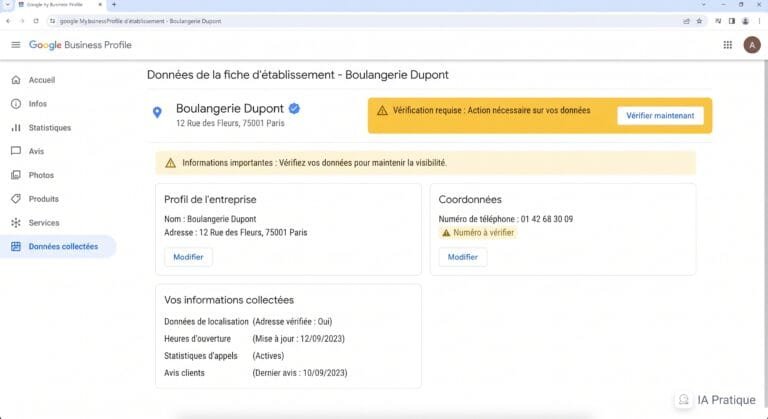Open browser side panel icon
The width and height of the screenshot is (768, 419).
pyautogui.click(x=732, y=21)
